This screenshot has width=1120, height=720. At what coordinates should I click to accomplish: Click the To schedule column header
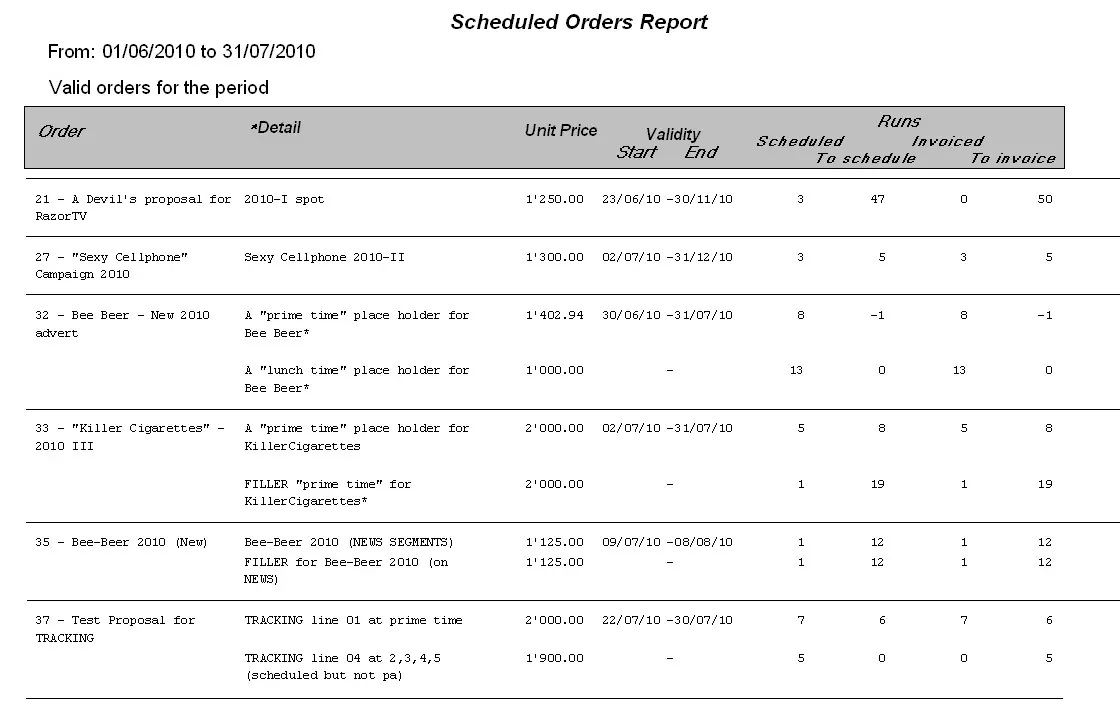coord(866,158)
